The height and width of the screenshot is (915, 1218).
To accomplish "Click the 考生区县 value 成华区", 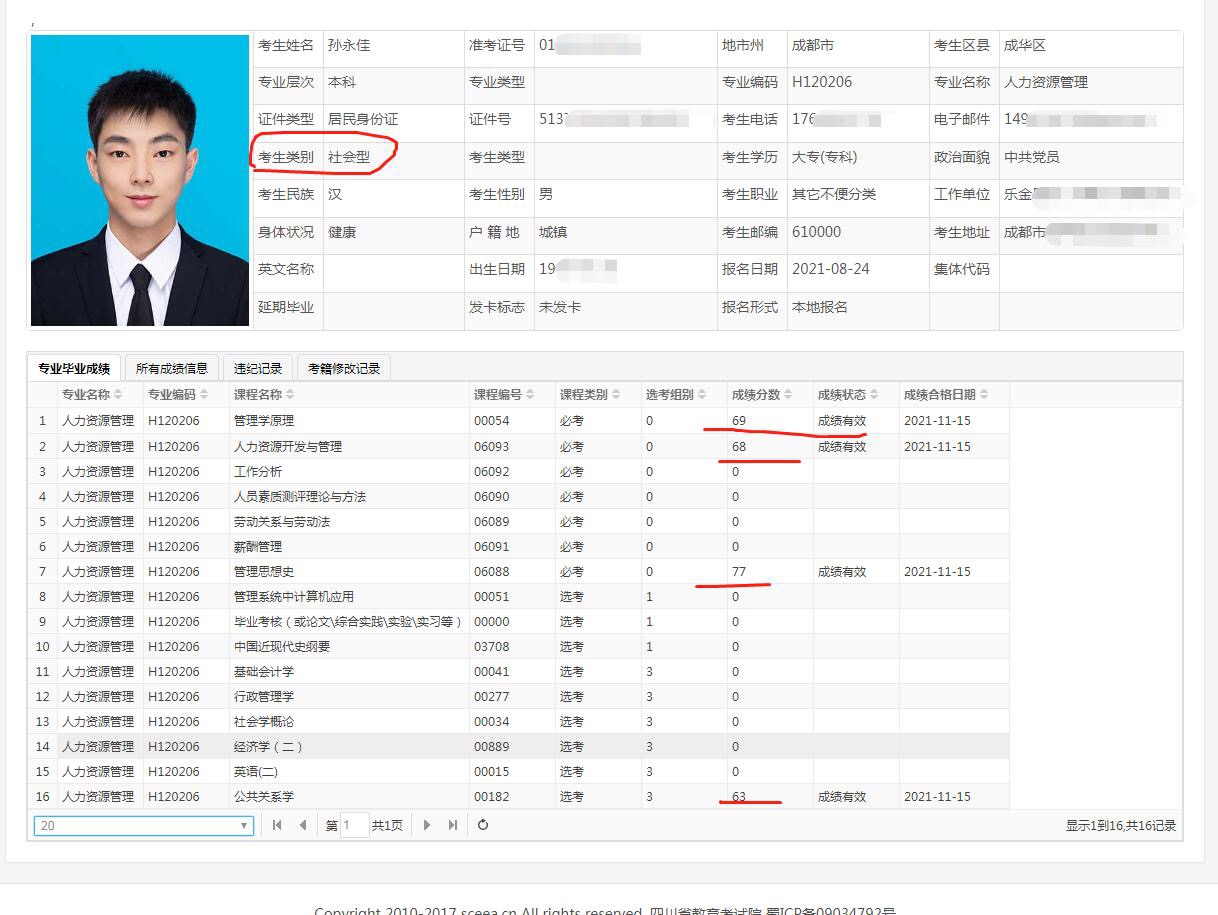I will (x=1025, y=45).
